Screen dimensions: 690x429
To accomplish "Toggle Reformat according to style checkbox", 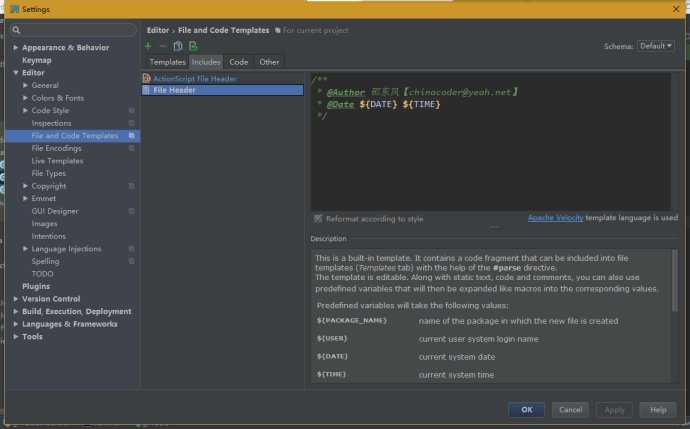I will click(x=318, y=219).
